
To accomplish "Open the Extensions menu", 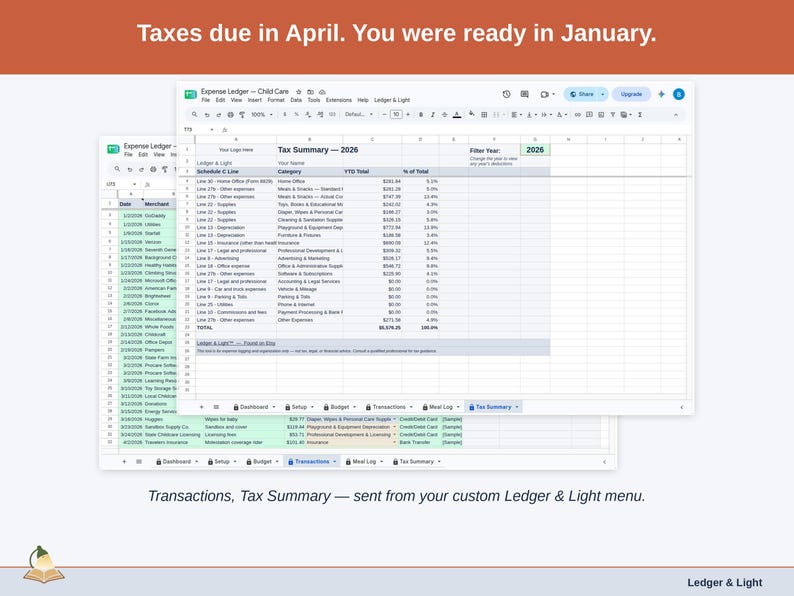I will point(339,100).
